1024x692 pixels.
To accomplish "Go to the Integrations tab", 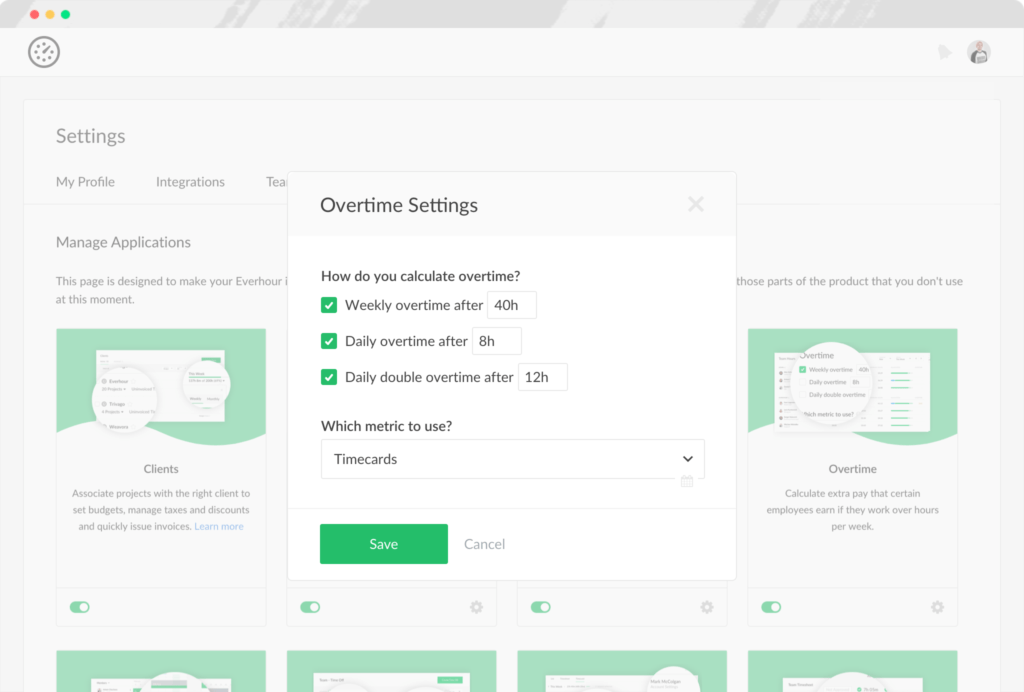I will [190, 182].
